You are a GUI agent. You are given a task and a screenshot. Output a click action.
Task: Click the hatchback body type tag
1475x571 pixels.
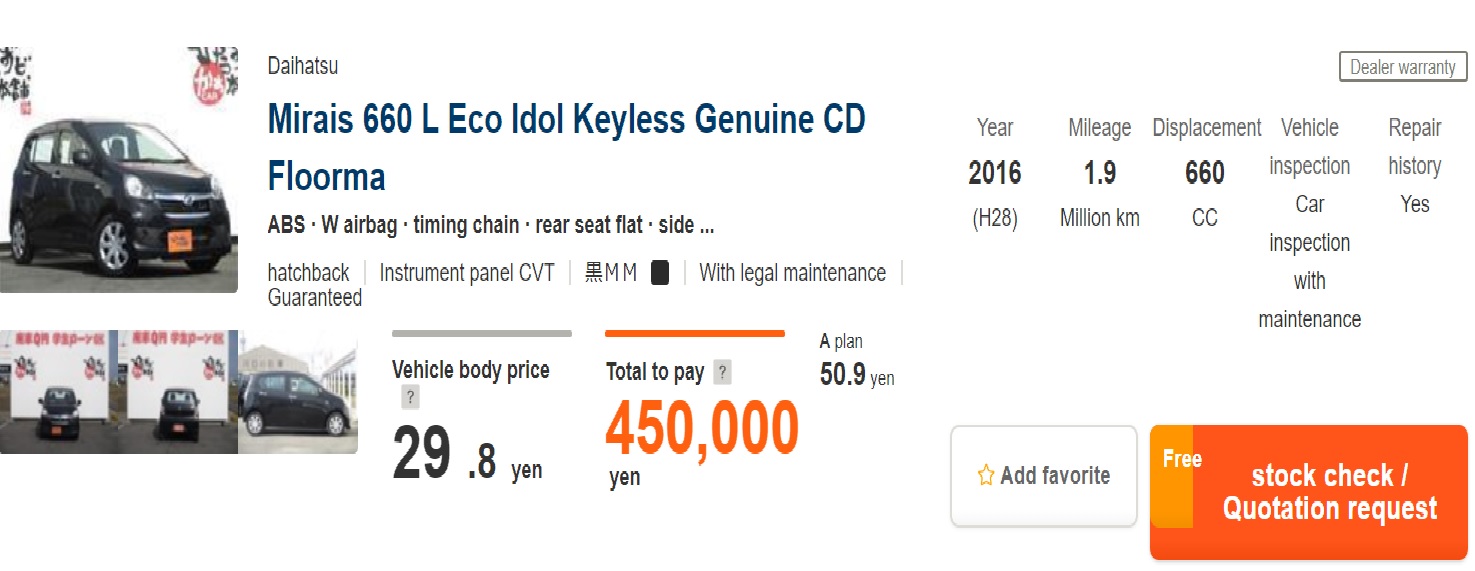coord(309,273)
